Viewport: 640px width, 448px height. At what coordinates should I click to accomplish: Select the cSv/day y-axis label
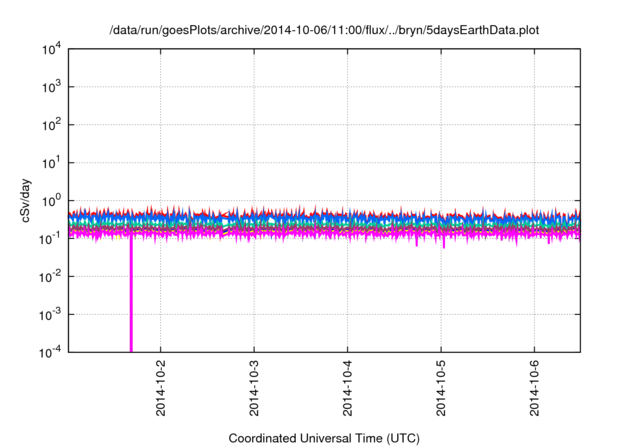(x=25, y=200)
